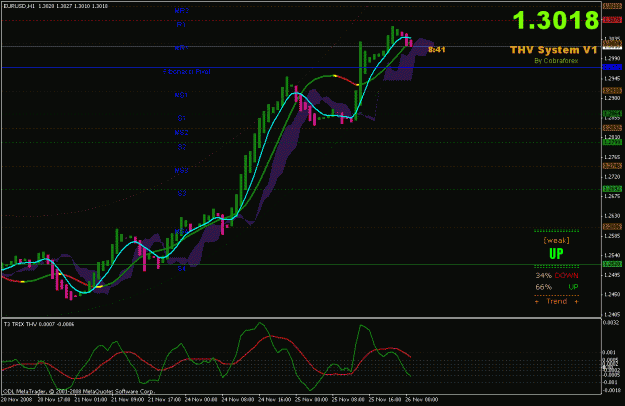Click the T3 TRIX THV indicator label

[x=39, y=324]
